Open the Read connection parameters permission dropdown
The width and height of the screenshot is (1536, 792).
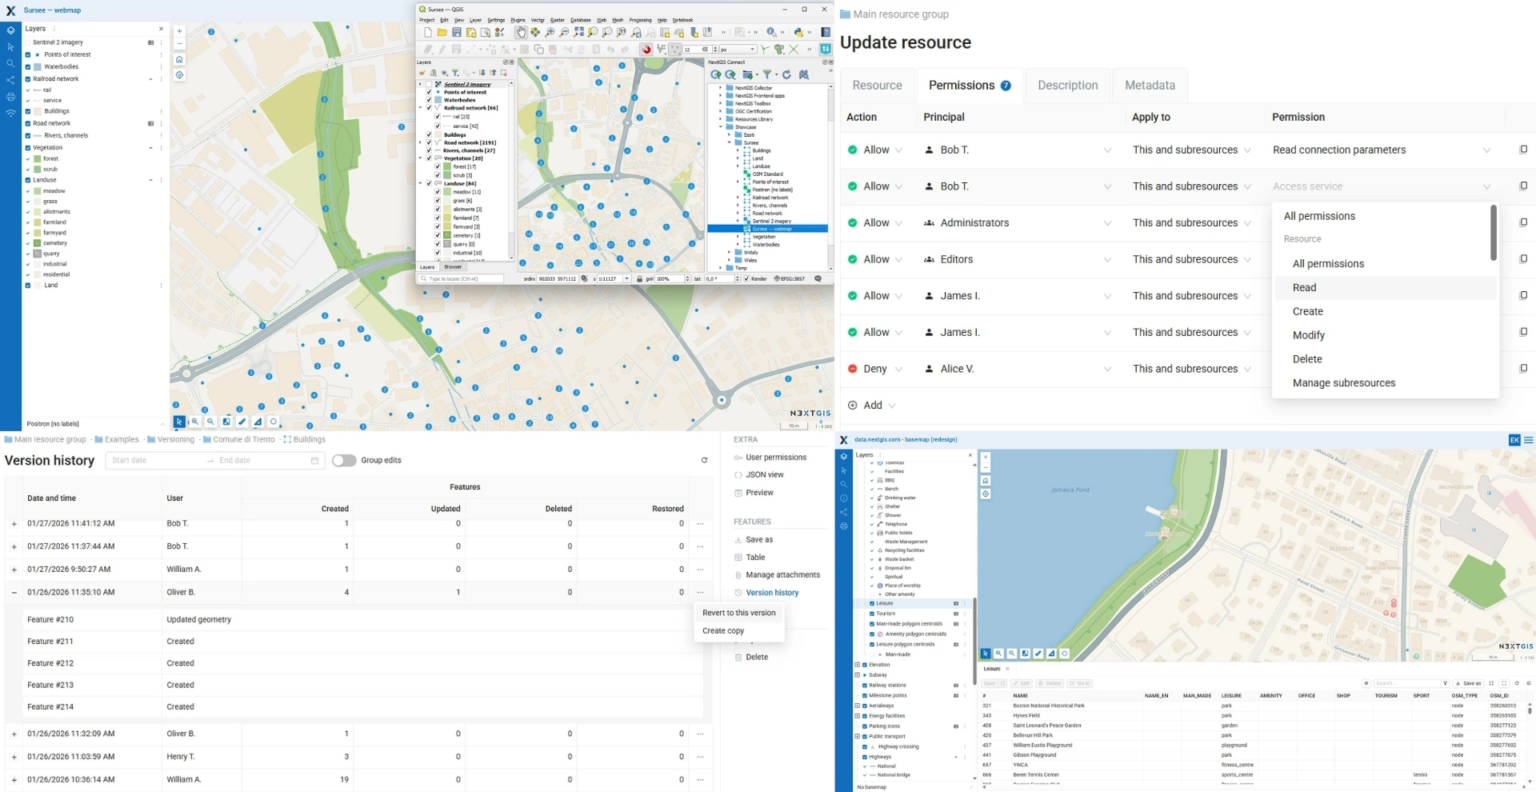click(1382, 150)
